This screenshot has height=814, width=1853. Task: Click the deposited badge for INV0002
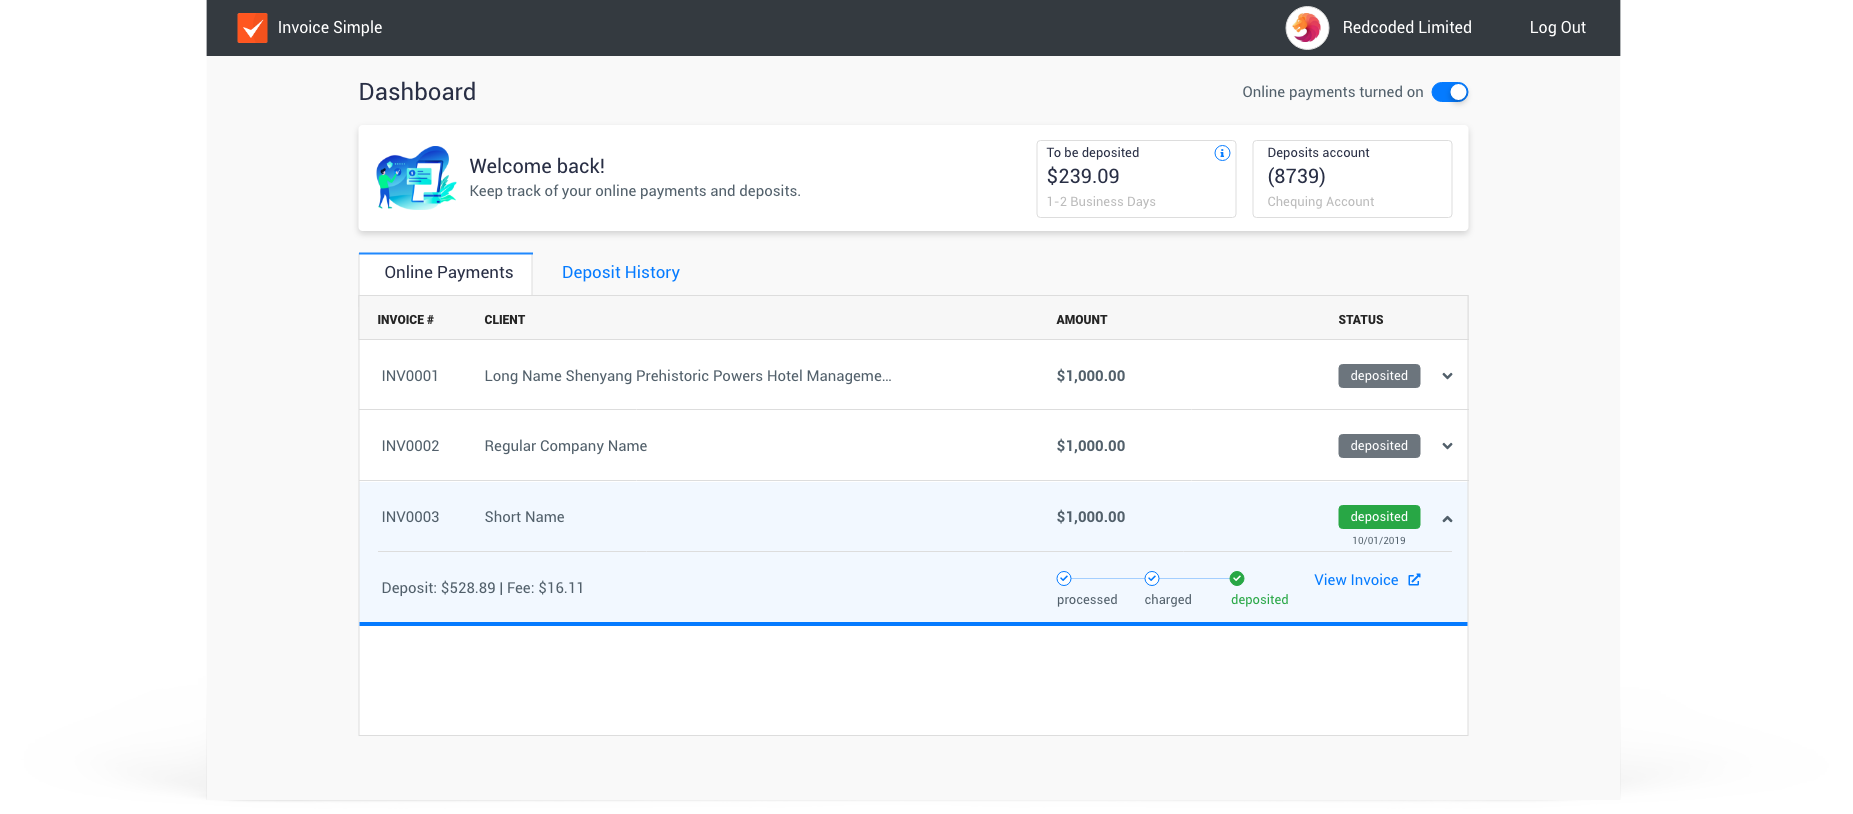(1379, 446)
